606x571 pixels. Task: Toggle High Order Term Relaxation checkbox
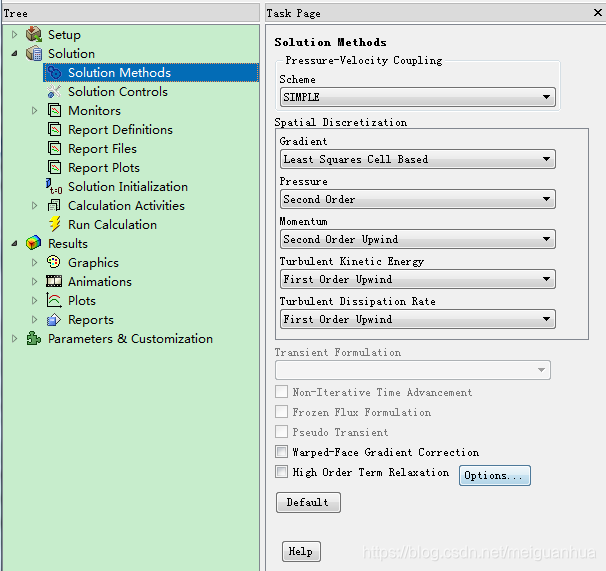(x=282, y=472)
